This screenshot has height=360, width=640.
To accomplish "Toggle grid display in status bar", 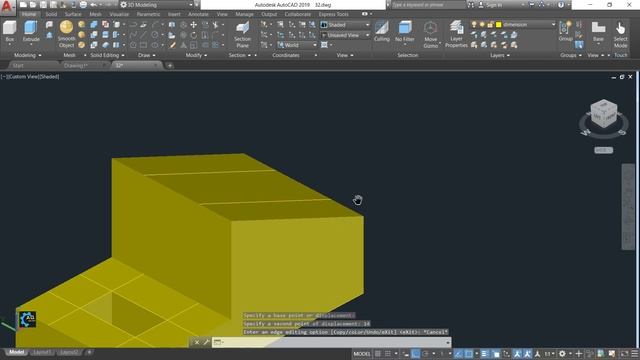I will click(x=378, y=353).
